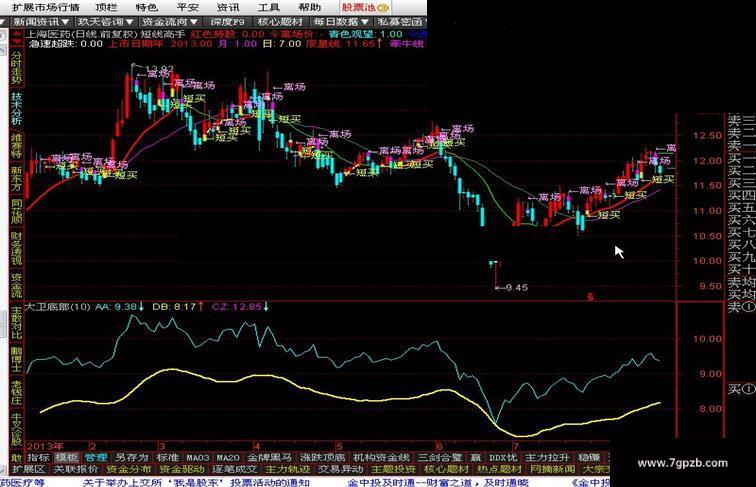Select 维赛特 sidebar tab
This screenshot has height=487, width=756.
pyautogui.click(x=17, y=146)
